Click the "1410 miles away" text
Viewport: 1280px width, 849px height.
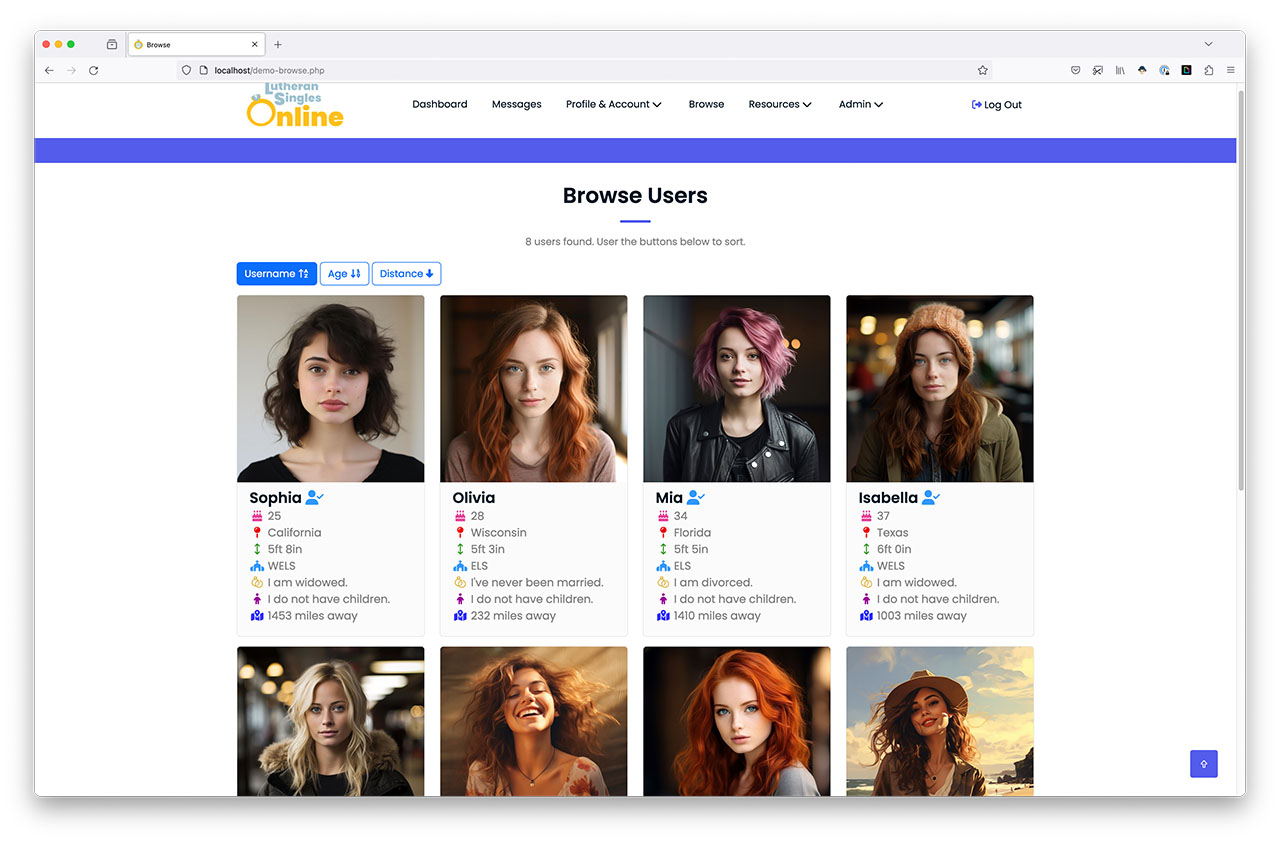click(x=717, y=616)
